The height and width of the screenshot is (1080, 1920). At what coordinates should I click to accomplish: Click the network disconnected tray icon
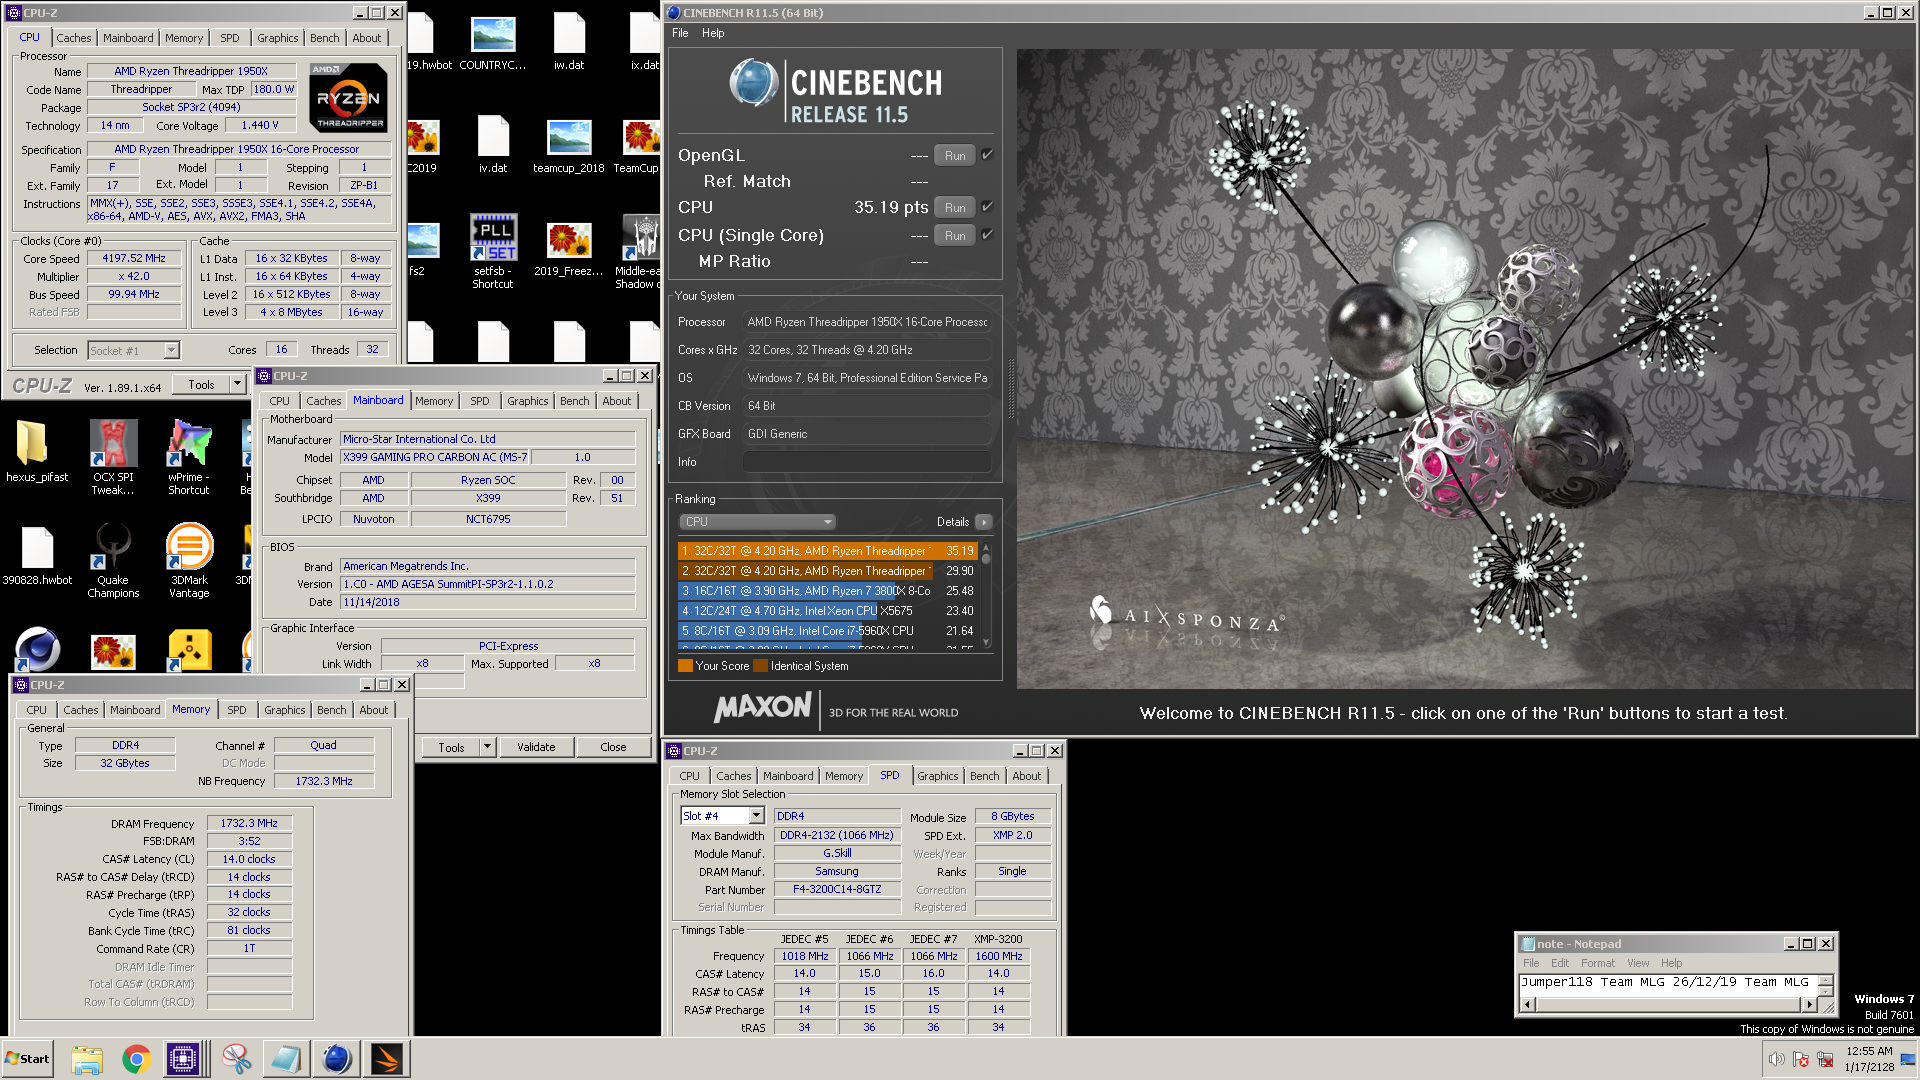click(x=1825, y=1059)
